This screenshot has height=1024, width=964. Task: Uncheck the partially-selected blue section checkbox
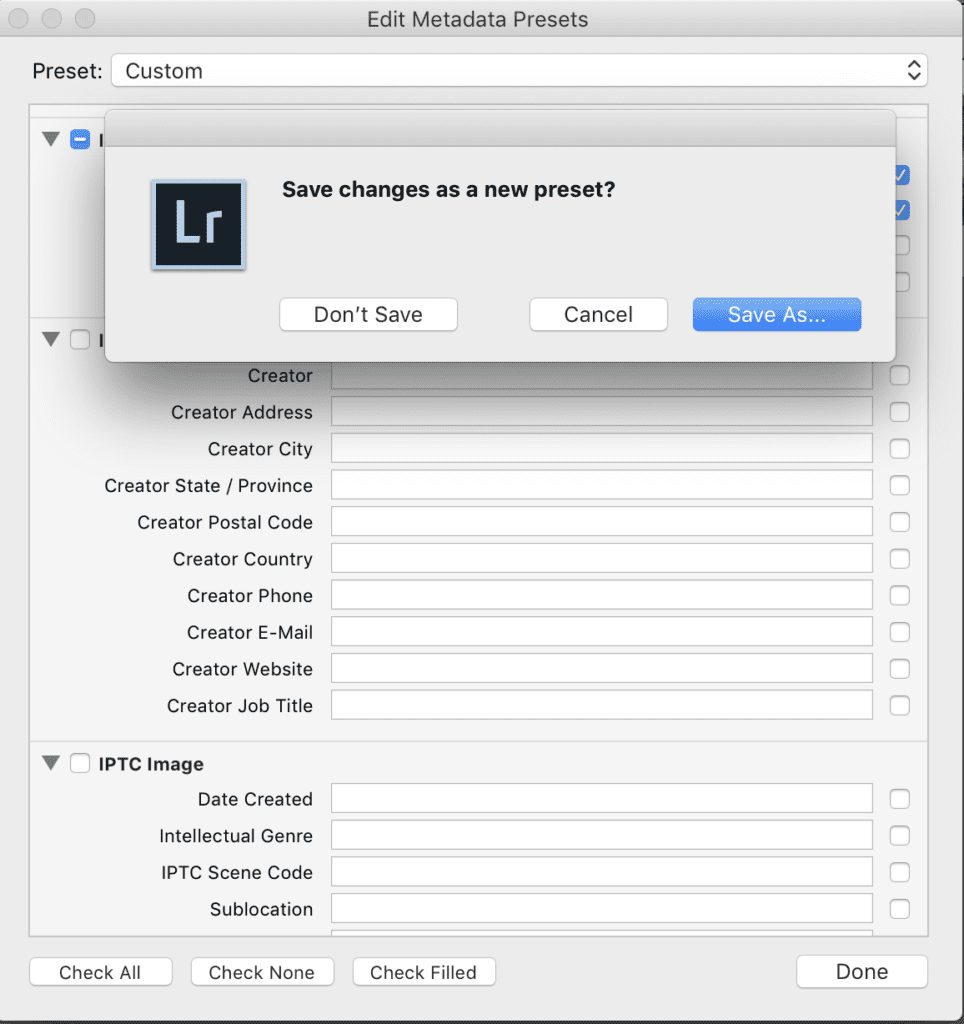(x=80, y=139)
